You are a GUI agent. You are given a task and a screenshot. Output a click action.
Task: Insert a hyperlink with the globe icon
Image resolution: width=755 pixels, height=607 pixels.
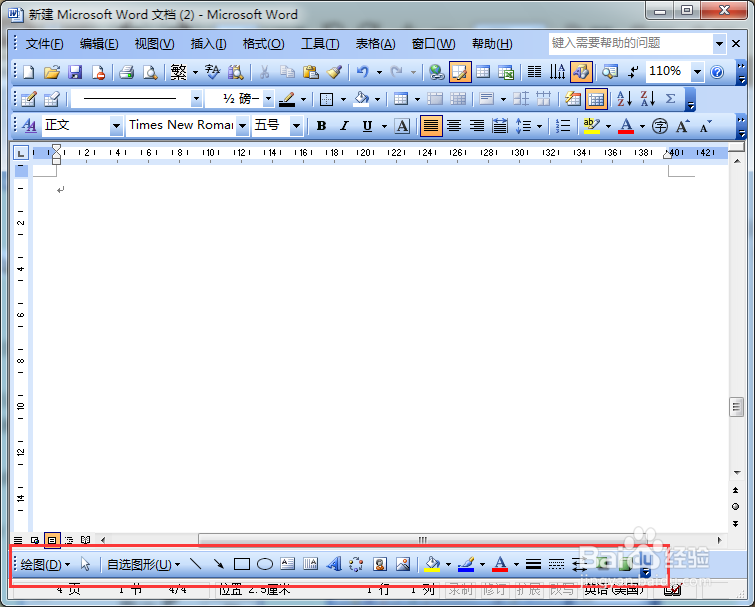(437, 72)
